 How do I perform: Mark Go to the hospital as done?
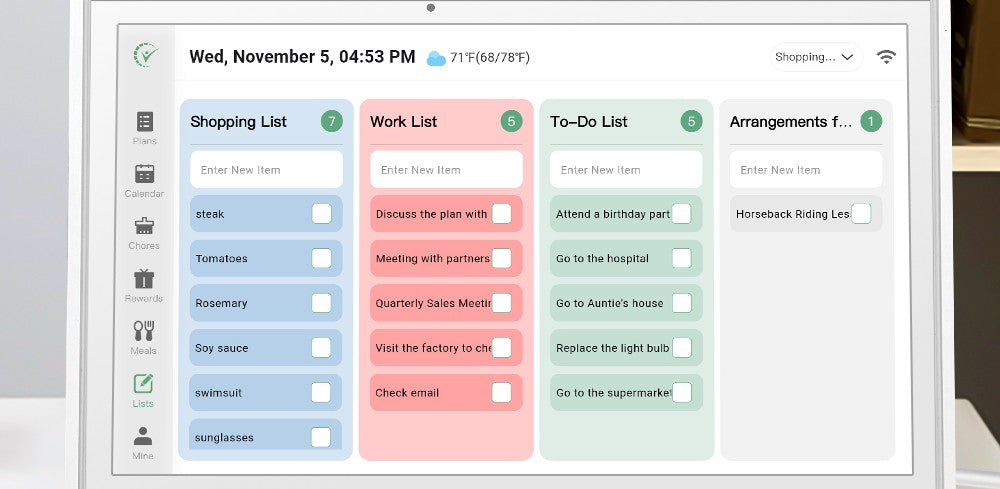pyautogui.click(x=681, y=258)
